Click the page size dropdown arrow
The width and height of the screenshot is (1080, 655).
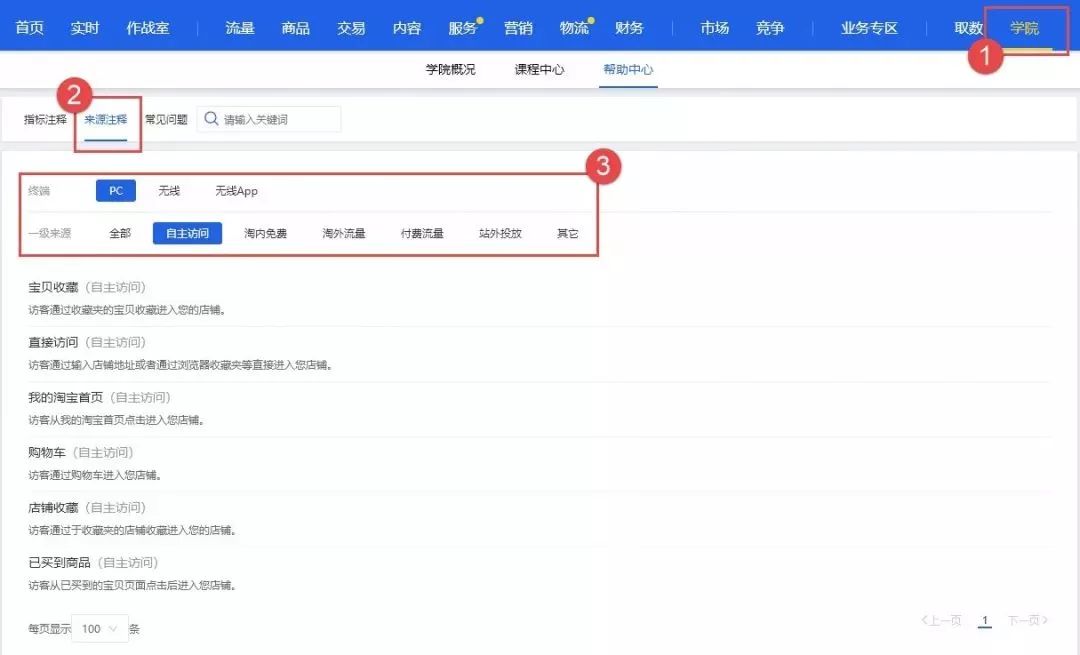(115, 629)
